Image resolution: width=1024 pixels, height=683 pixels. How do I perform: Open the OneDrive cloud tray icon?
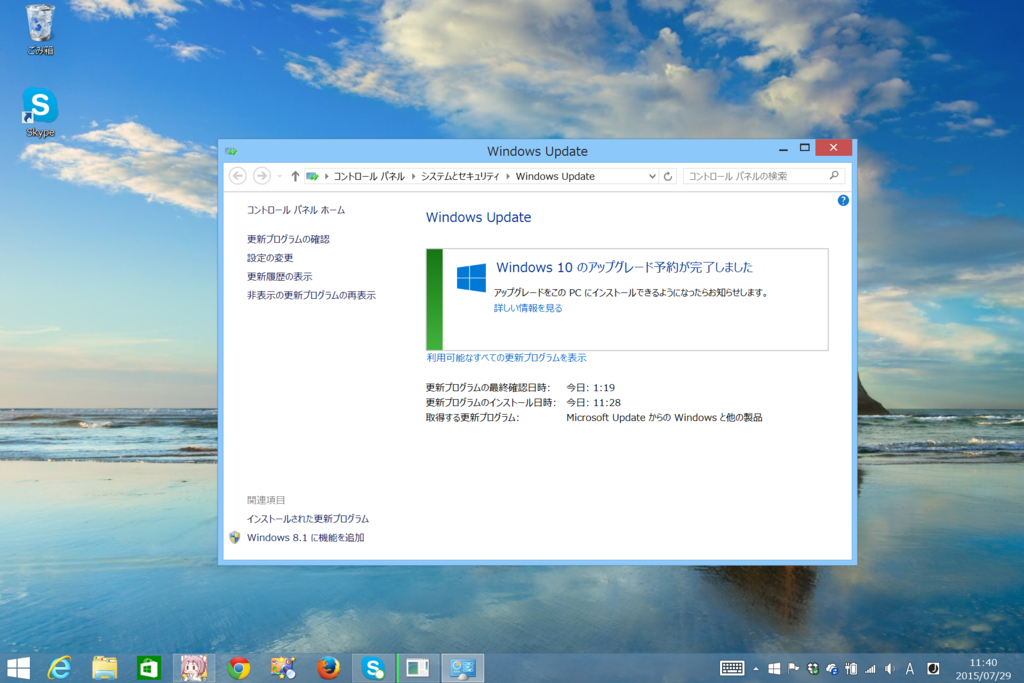point(832,669)
